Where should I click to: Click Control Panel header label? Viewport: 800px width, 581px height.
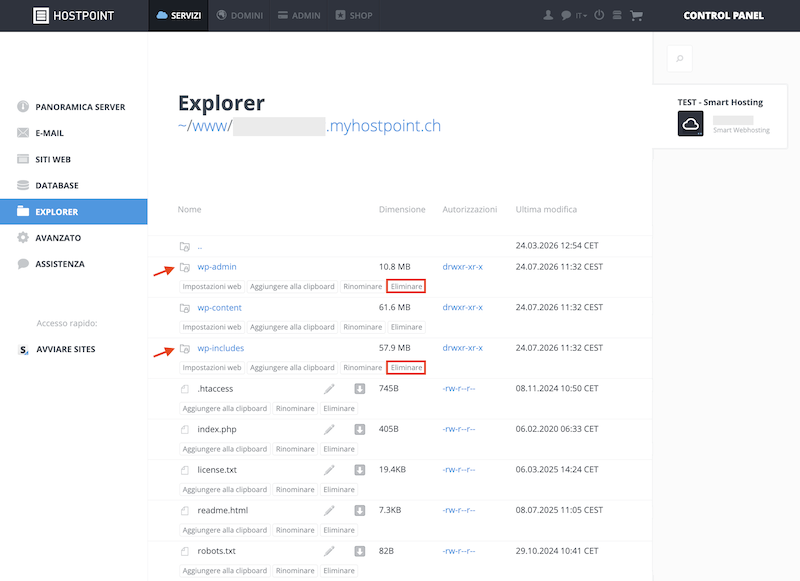point(723,16)
